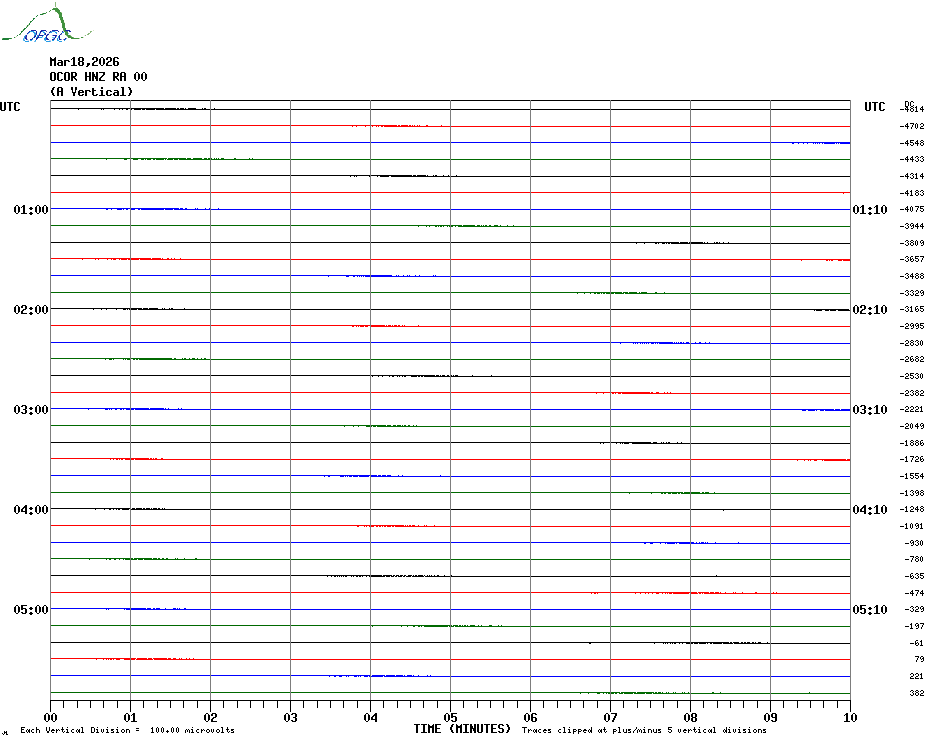Click the 04:10 time label on right
The image size is (930, 744).
pyautogui.click(x=869, y=510)
